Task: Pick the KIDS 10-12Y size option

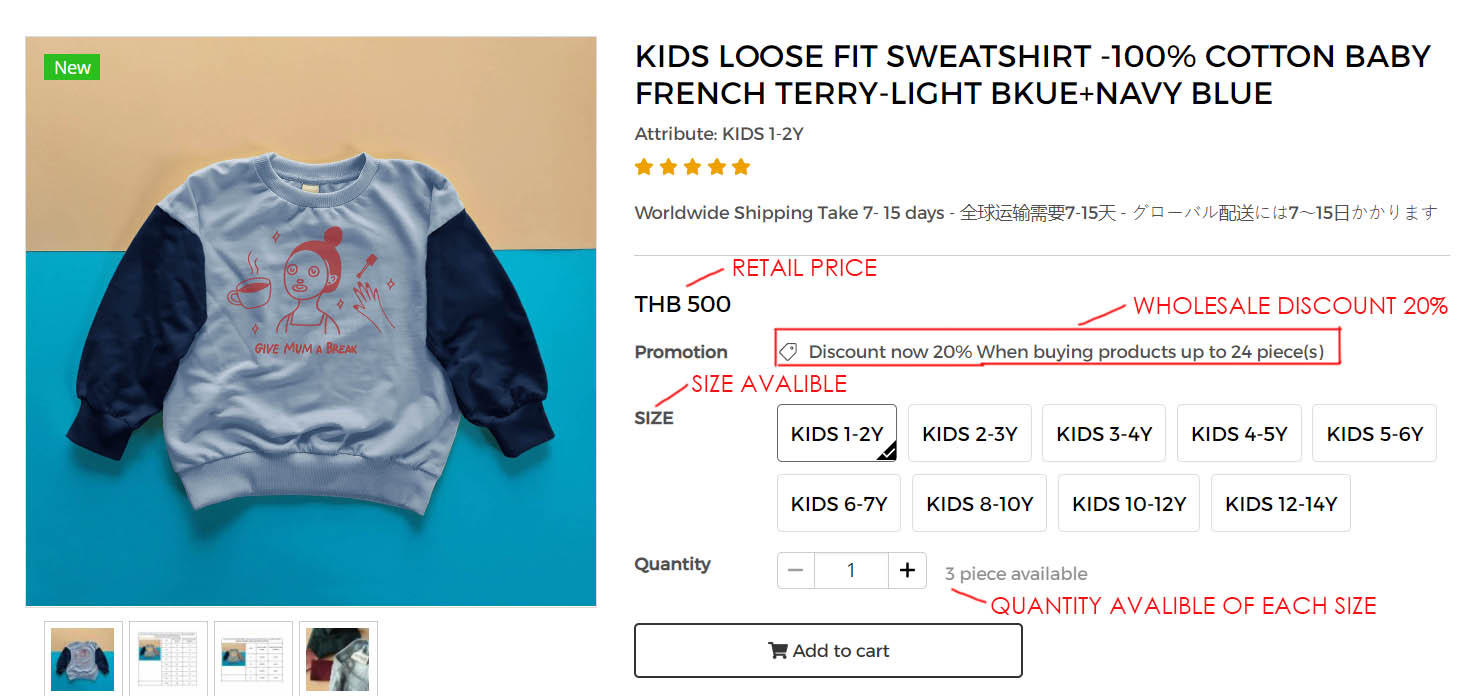Action: point(1129,503)
